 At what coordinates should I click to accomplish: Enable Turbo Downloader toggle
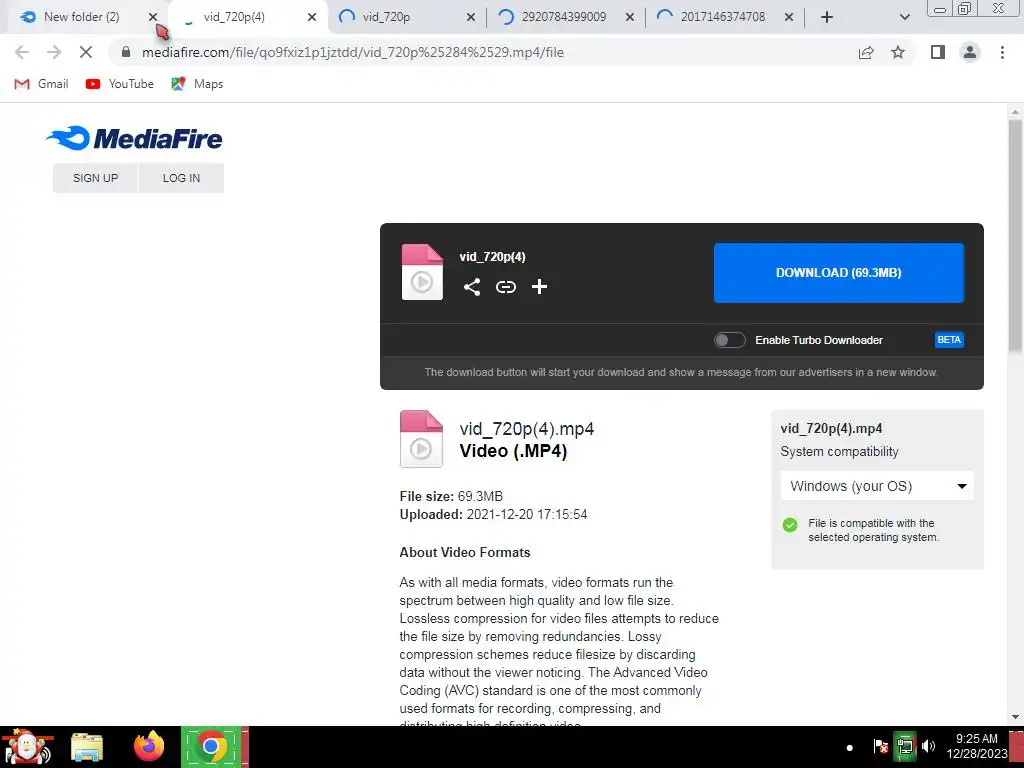pyautogui.click(x=729, y=340)
